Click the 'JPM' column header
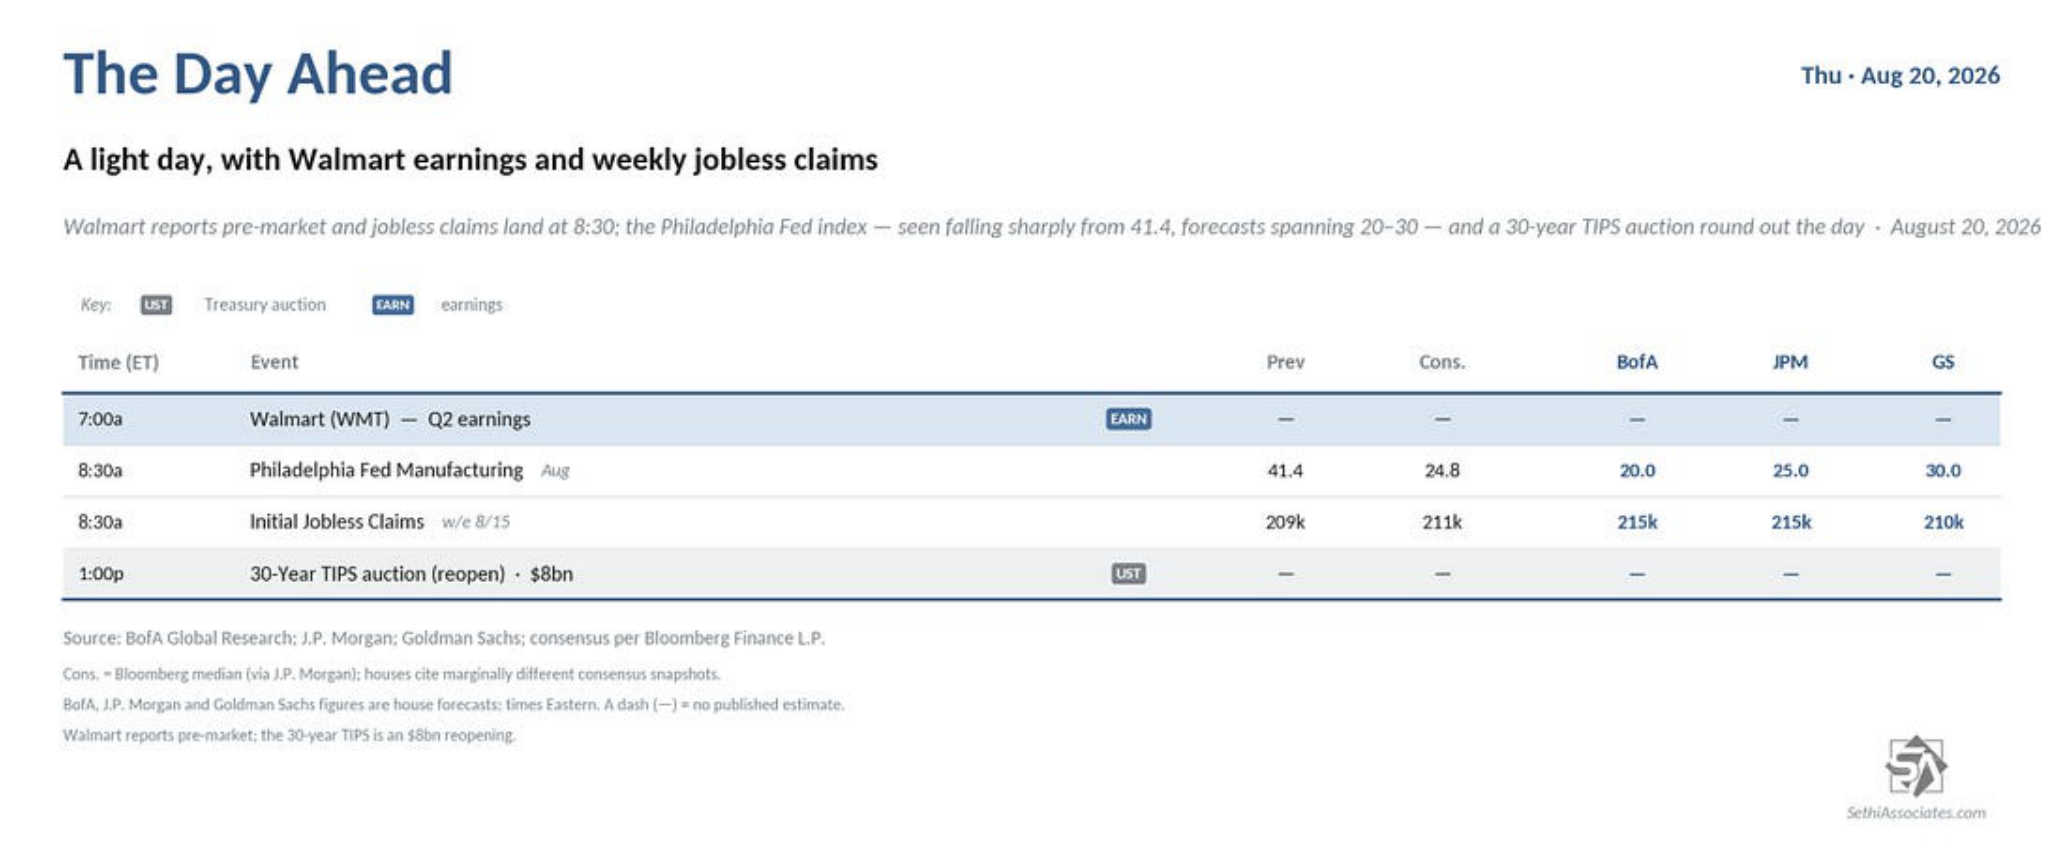Viewport: 2062px width, 851px height. [x=1790, y=362]
